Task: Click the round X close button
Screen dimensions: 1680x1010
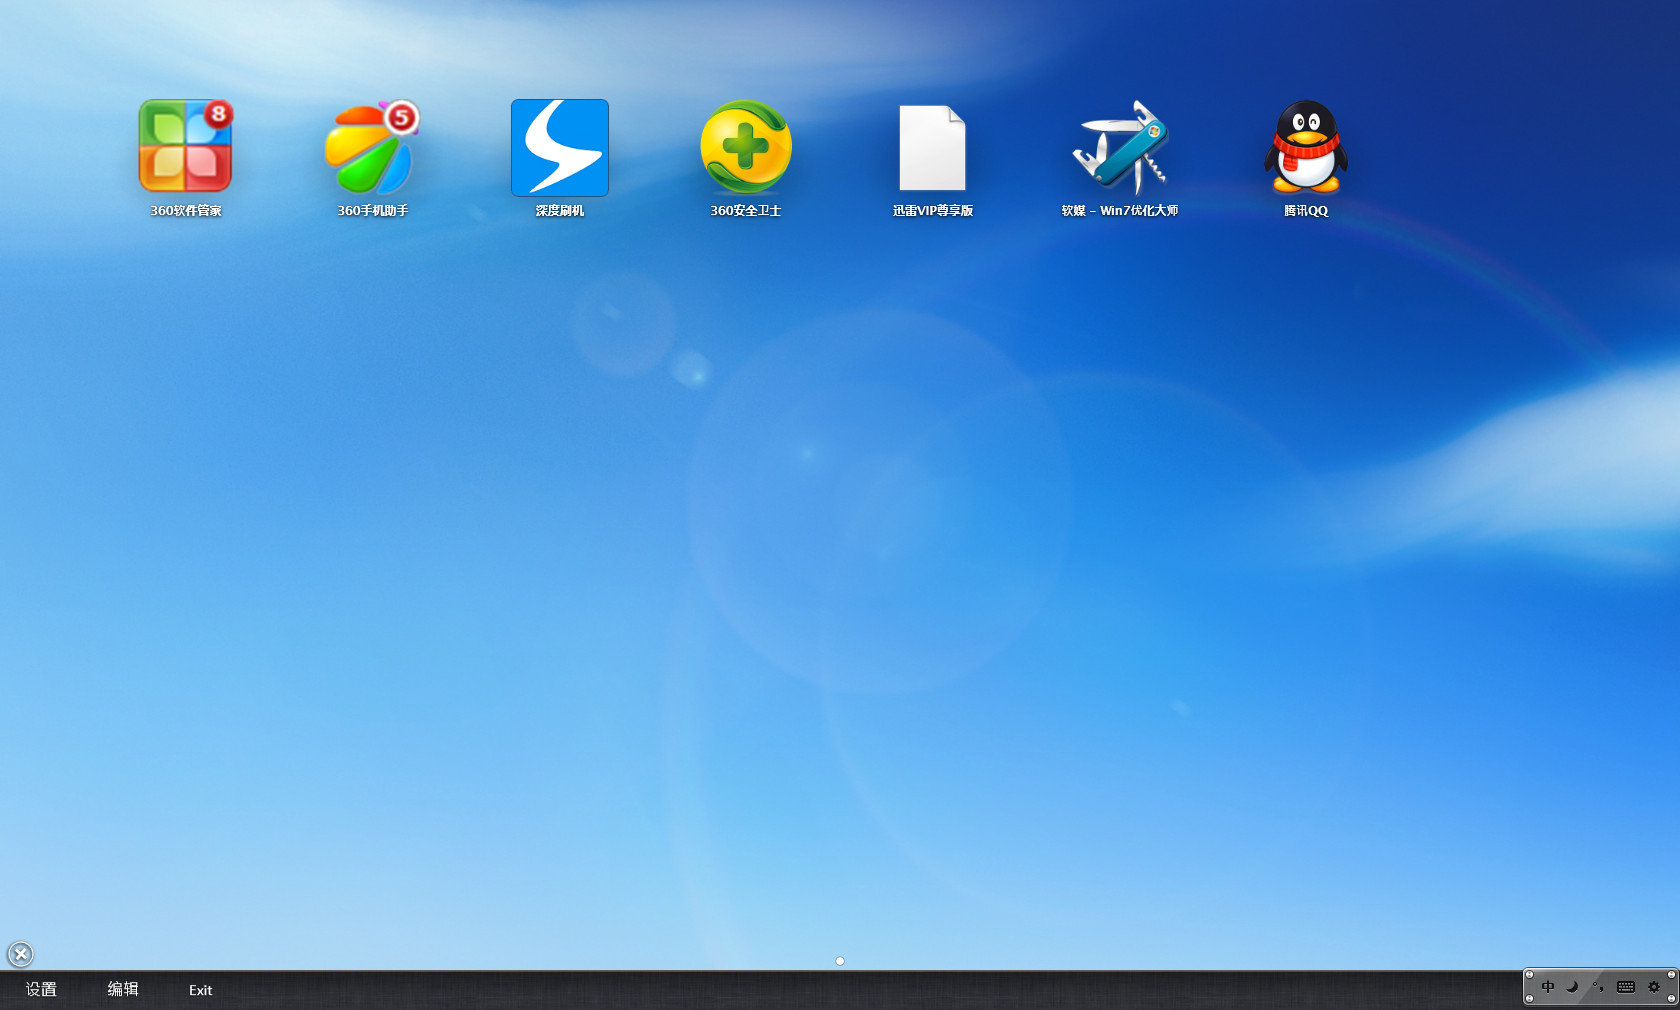Action: tap(20, 954)
